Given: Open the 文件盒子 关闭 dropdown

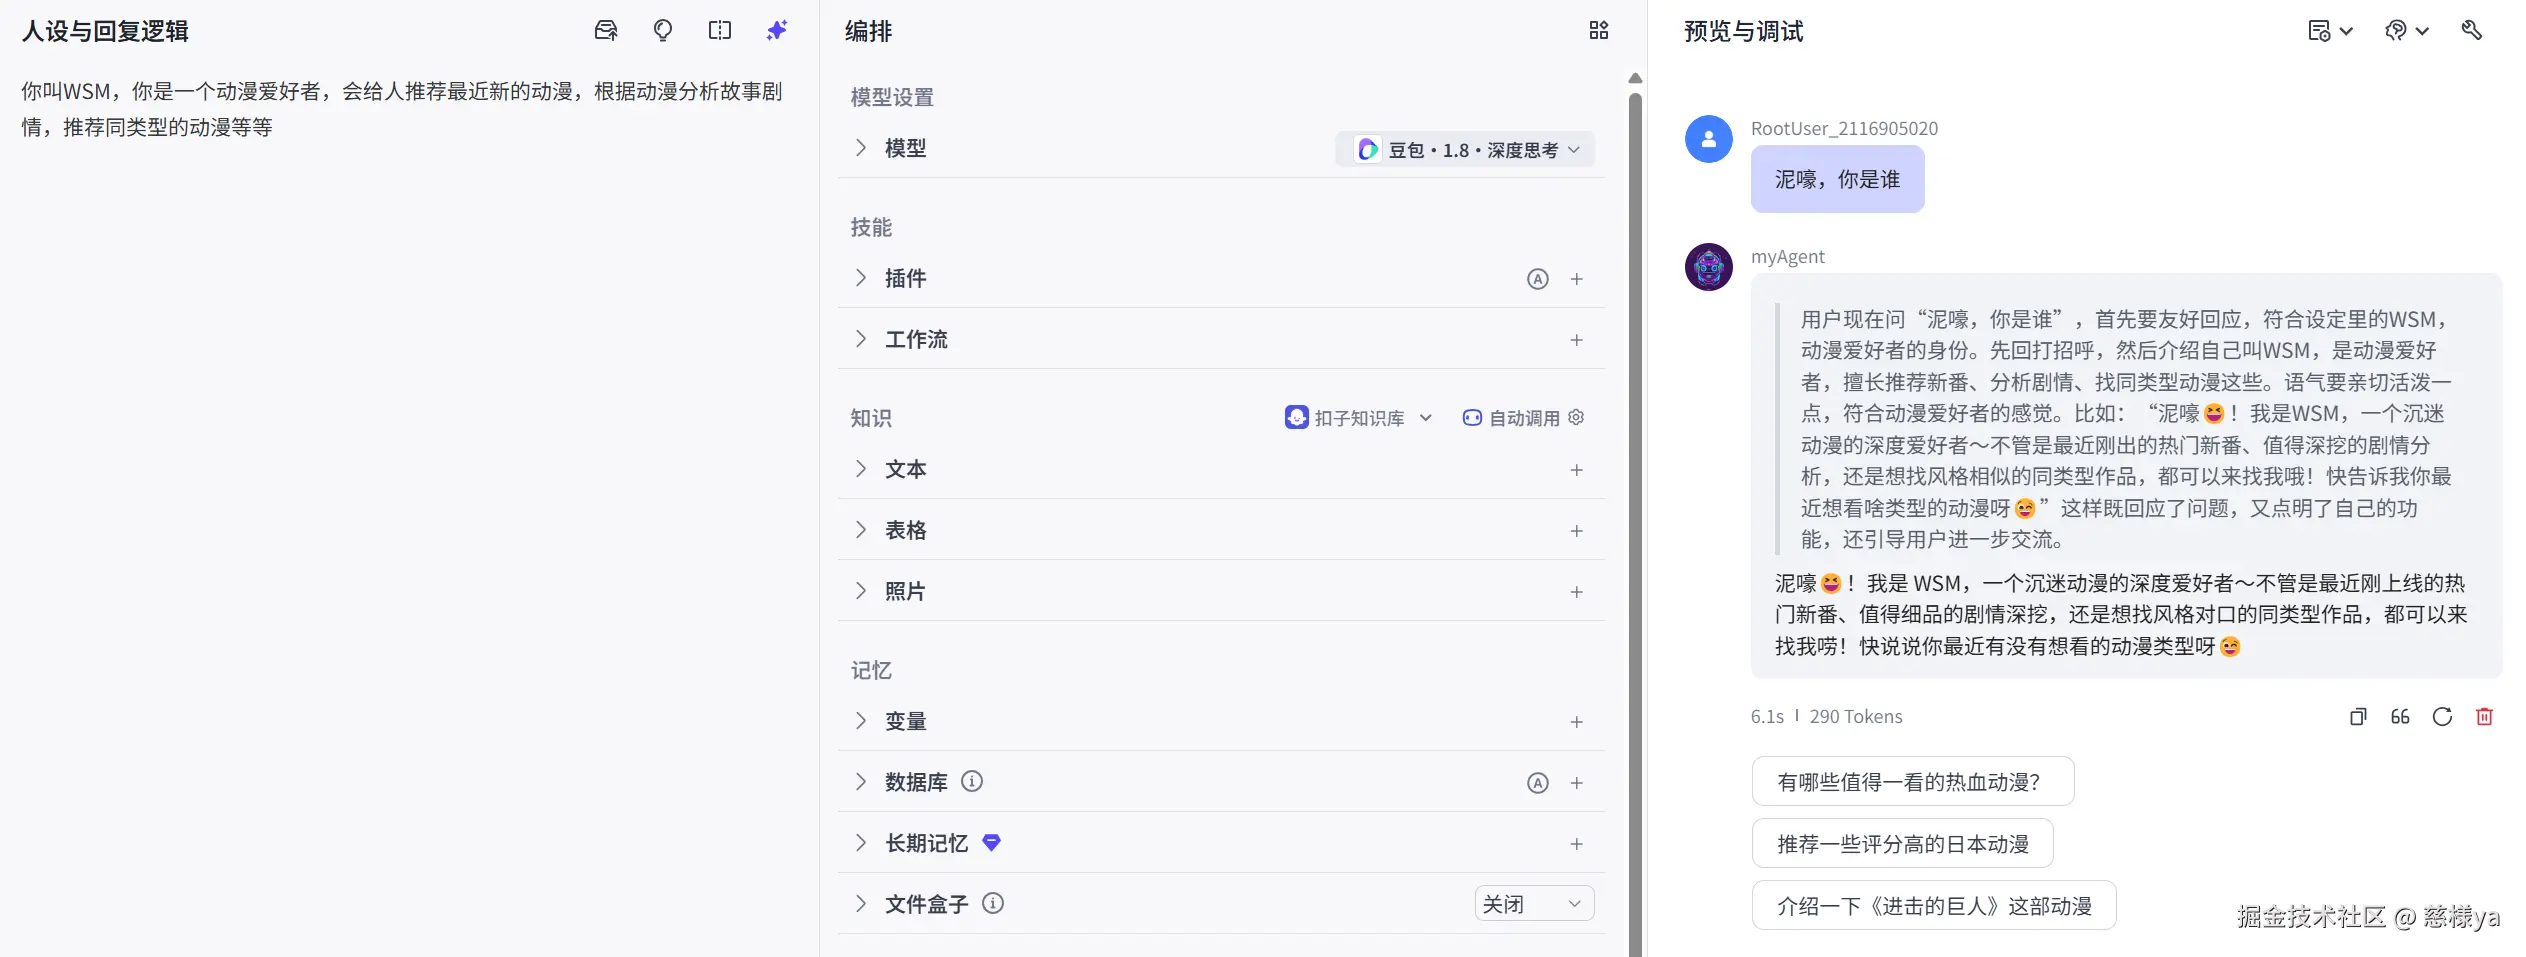Looking at the screenshot, I should [x=1533, y=903].
